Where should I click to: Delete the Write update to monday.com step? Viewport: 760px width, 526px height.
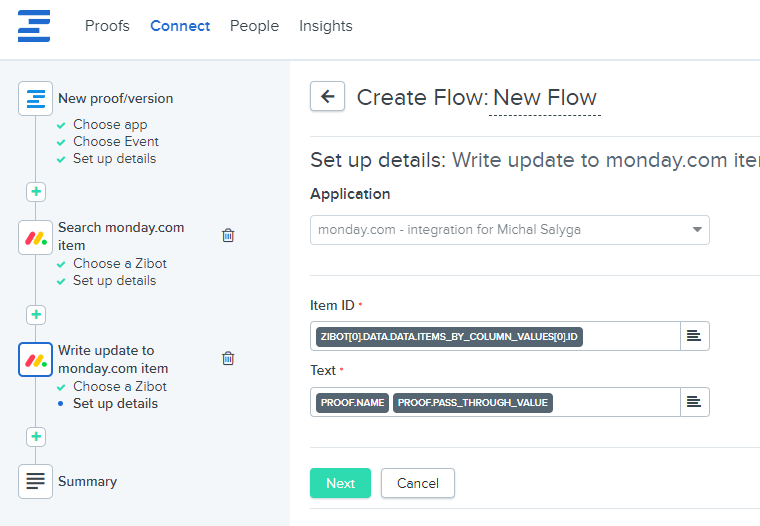click(228, 358)
